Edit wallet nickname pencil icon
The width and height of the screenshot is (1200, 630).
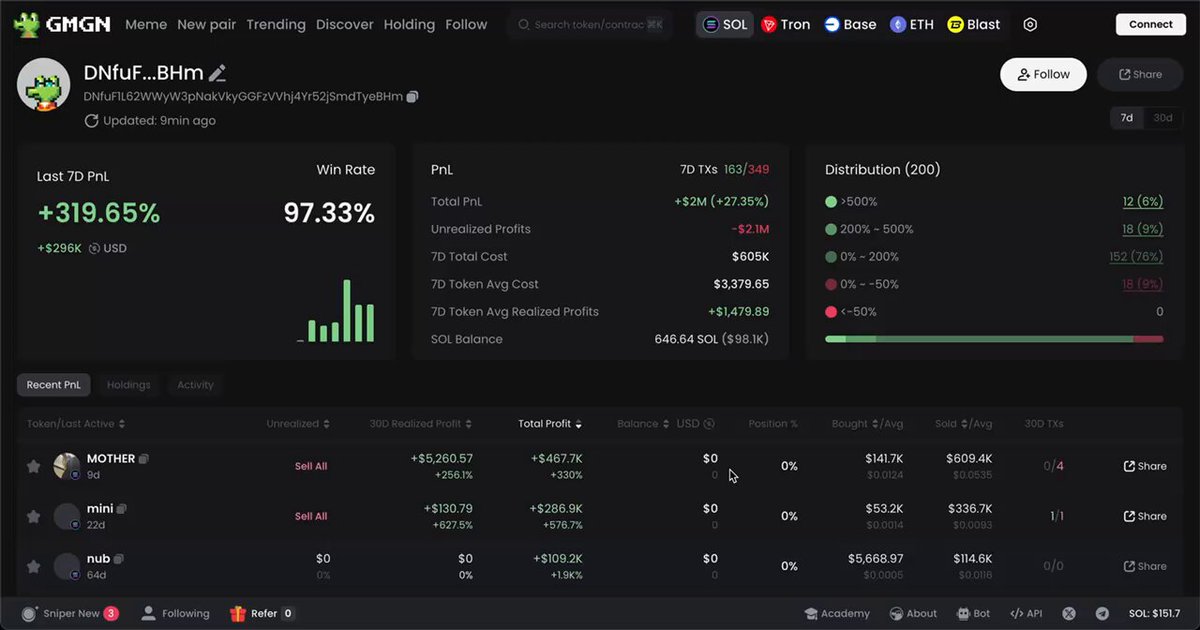217,73
